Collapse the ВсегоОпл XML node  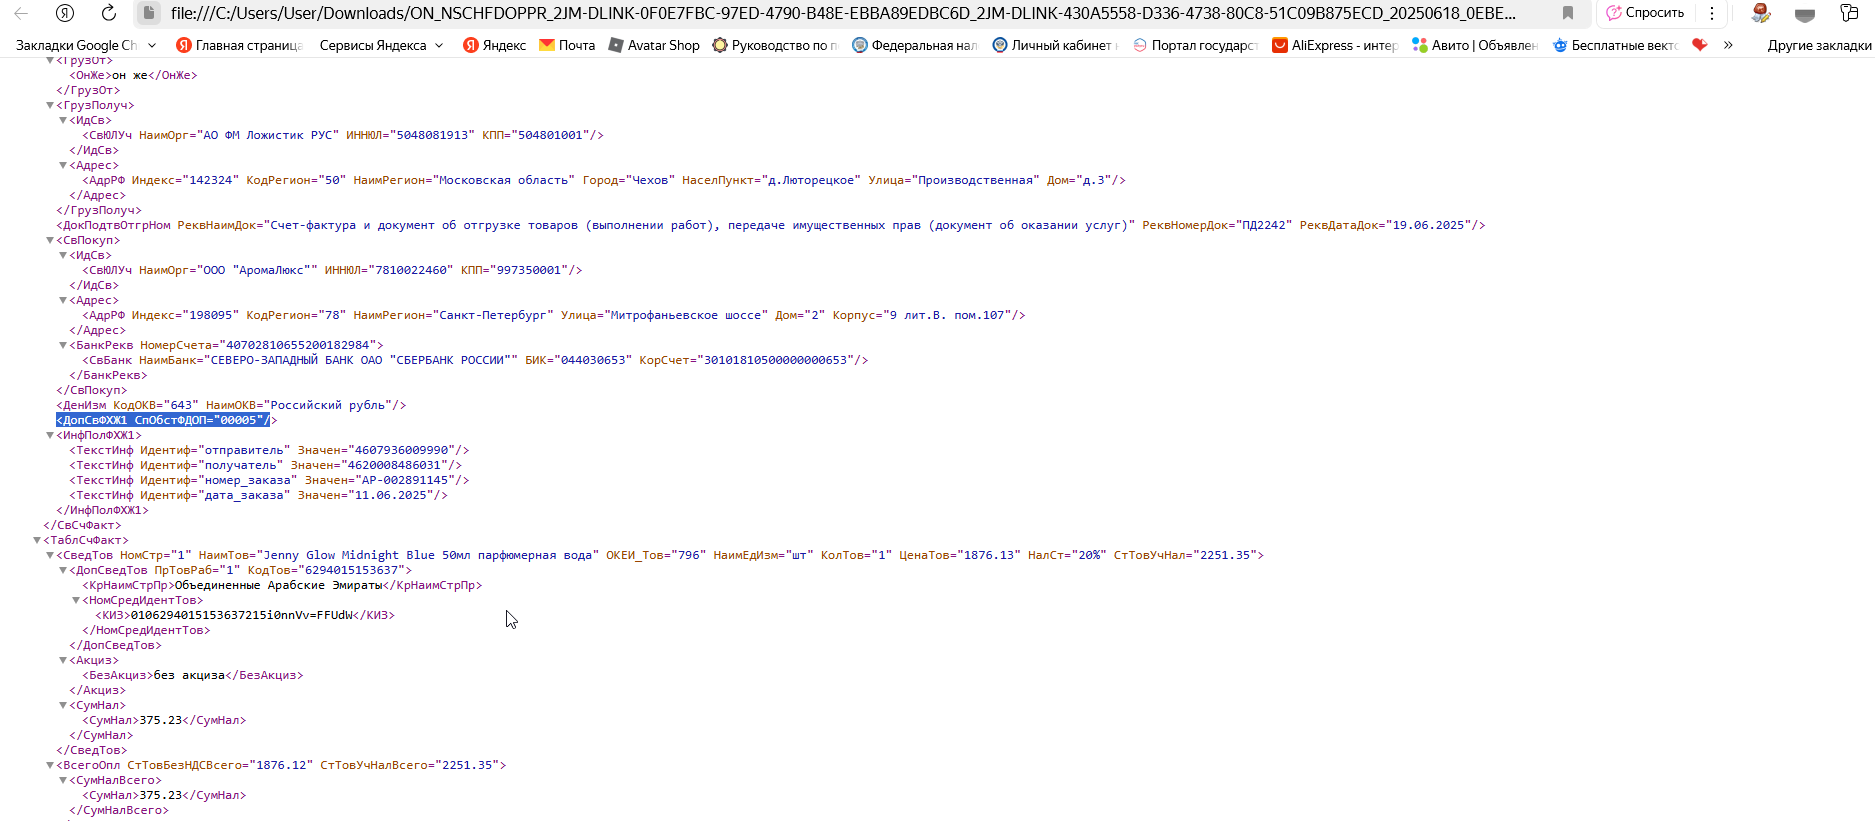click(50, 765)
